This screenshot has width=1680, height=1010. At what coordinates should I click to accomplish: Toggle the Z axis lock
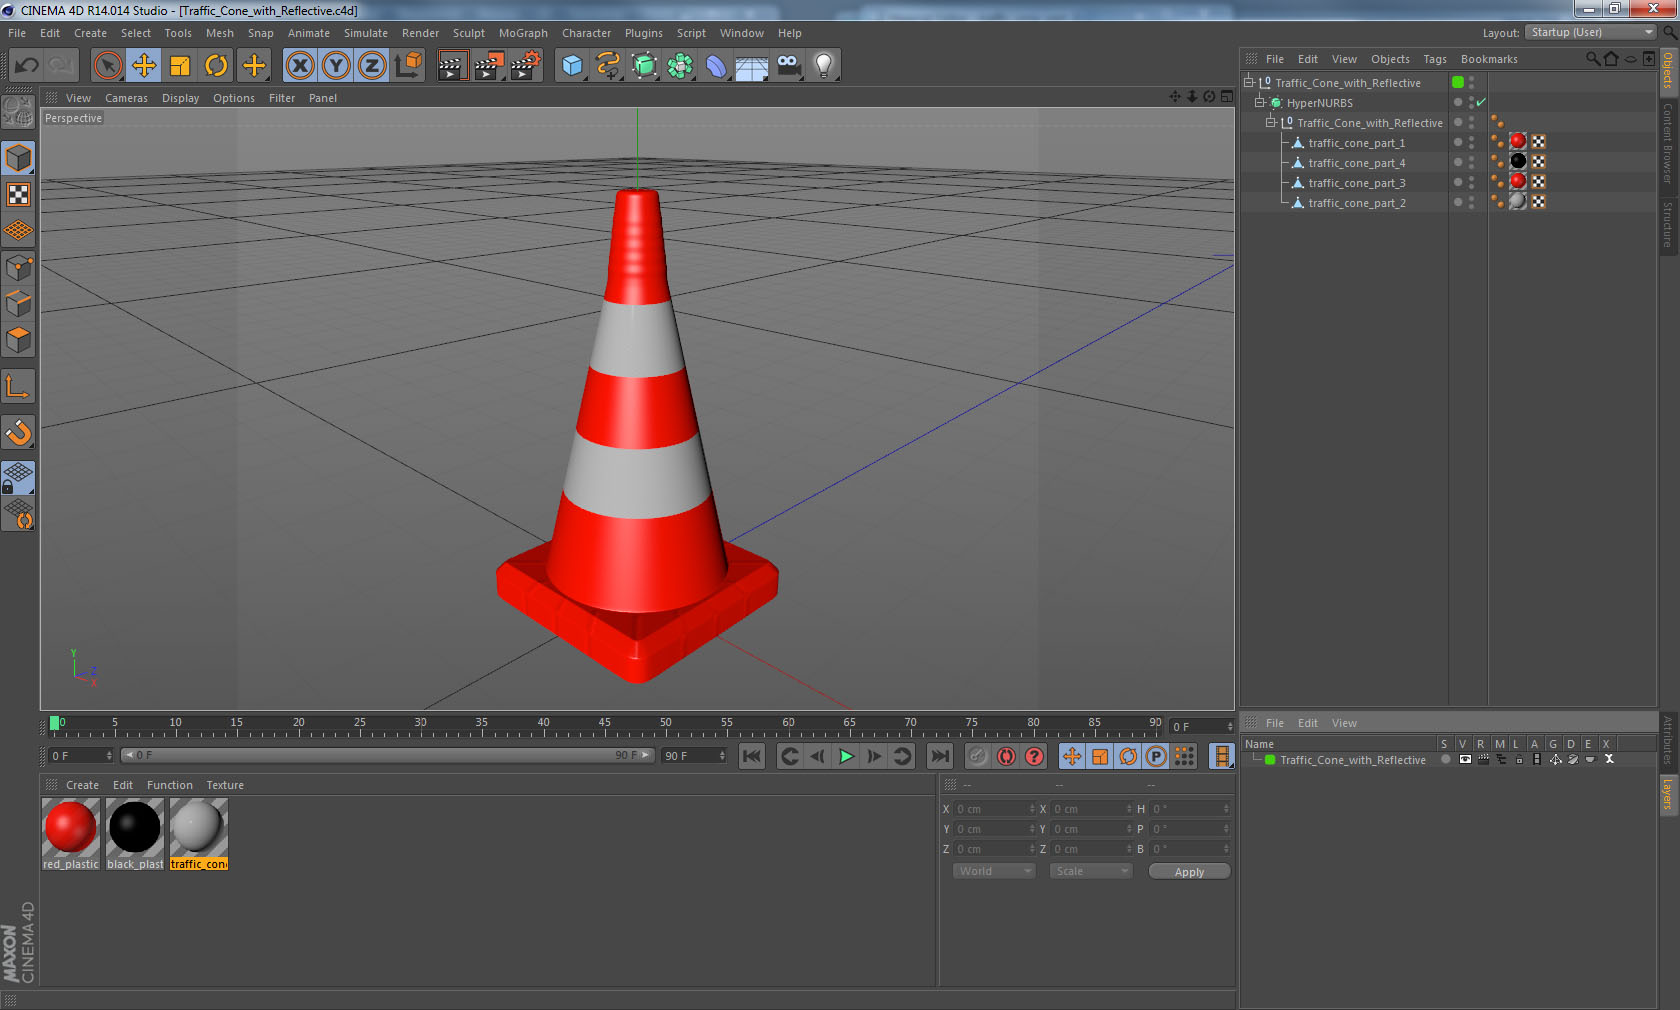point(372,66)
